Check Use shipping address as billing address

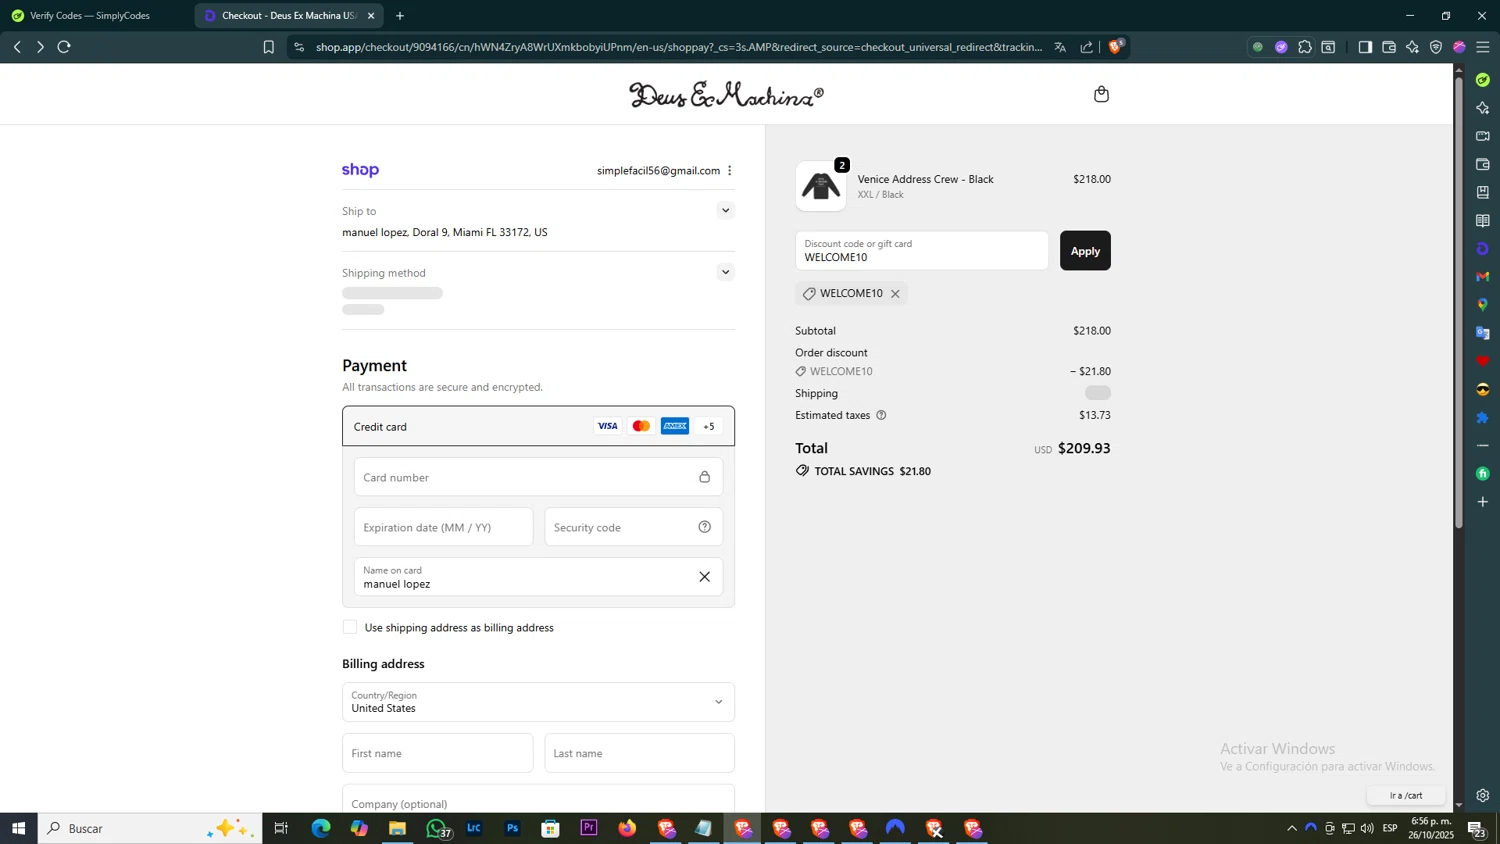coord(350,627)
